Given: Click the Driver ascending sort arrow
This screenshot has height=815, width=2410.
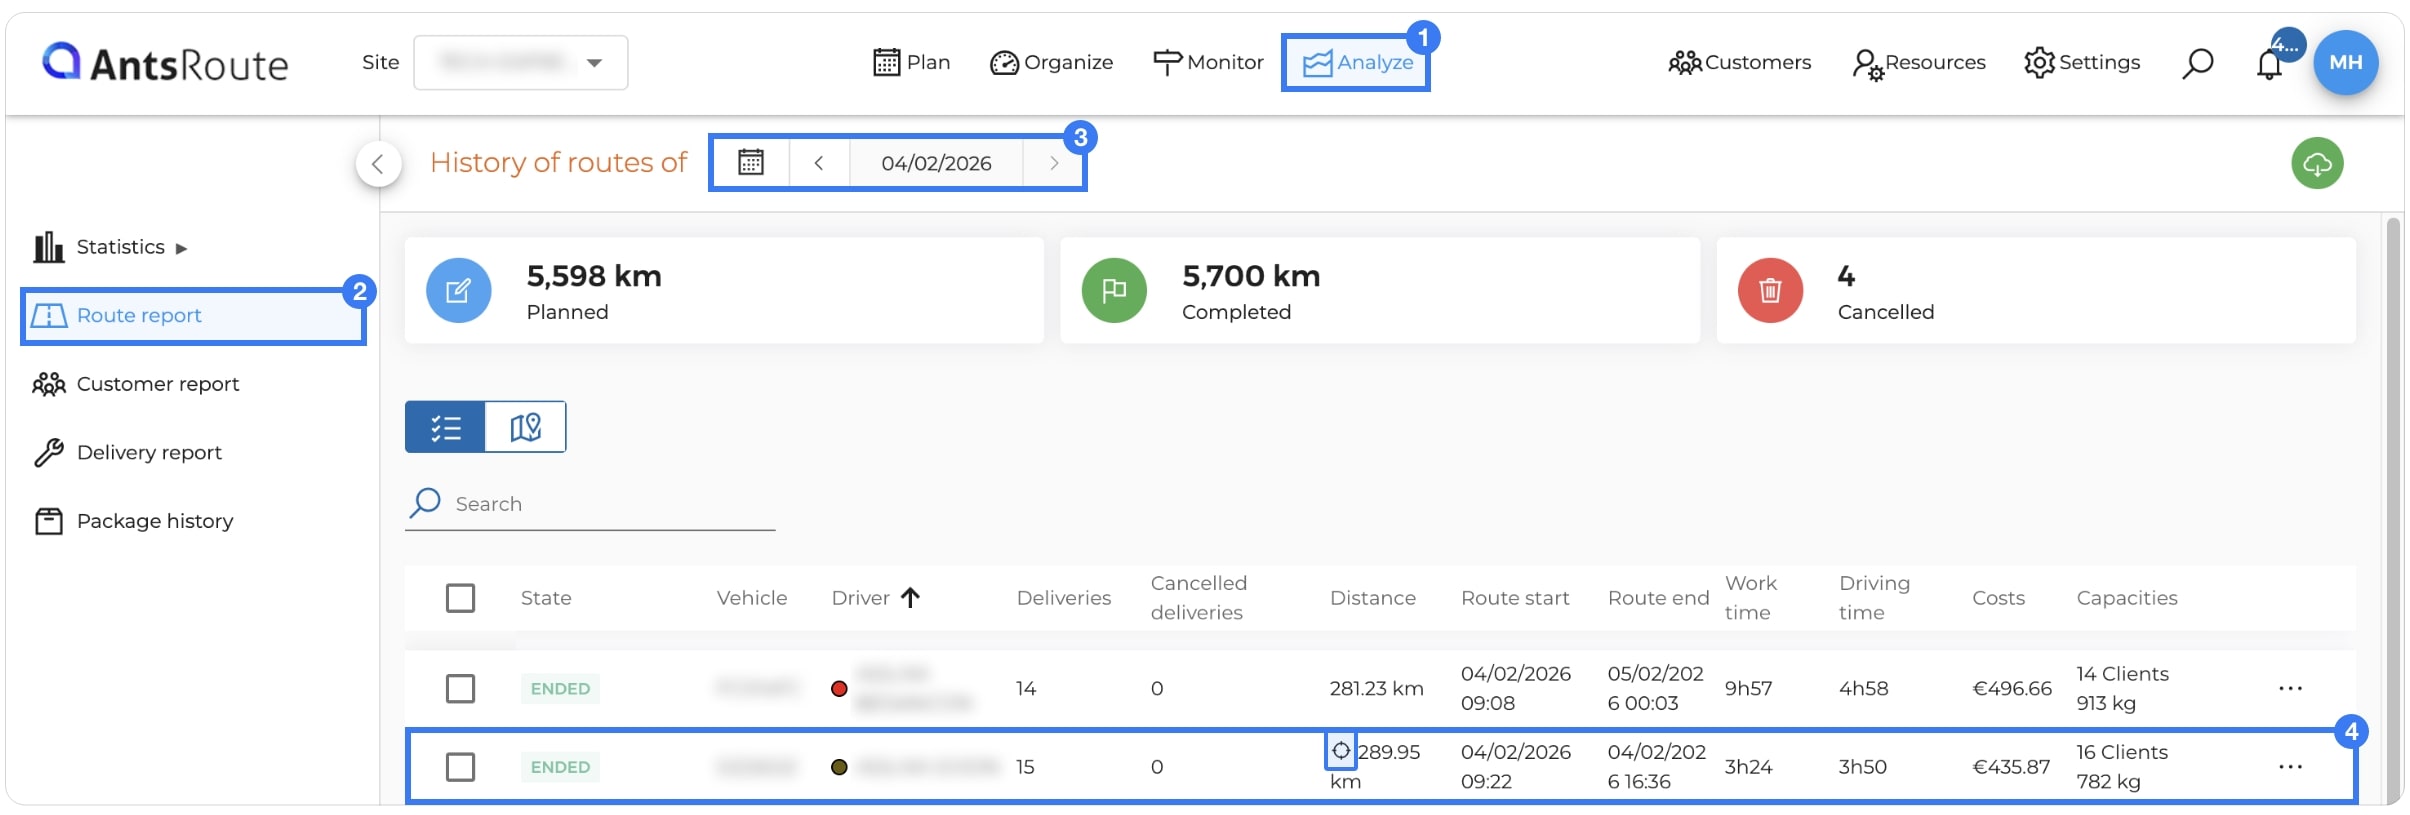Looking at the screenshot, I should 910,598.
